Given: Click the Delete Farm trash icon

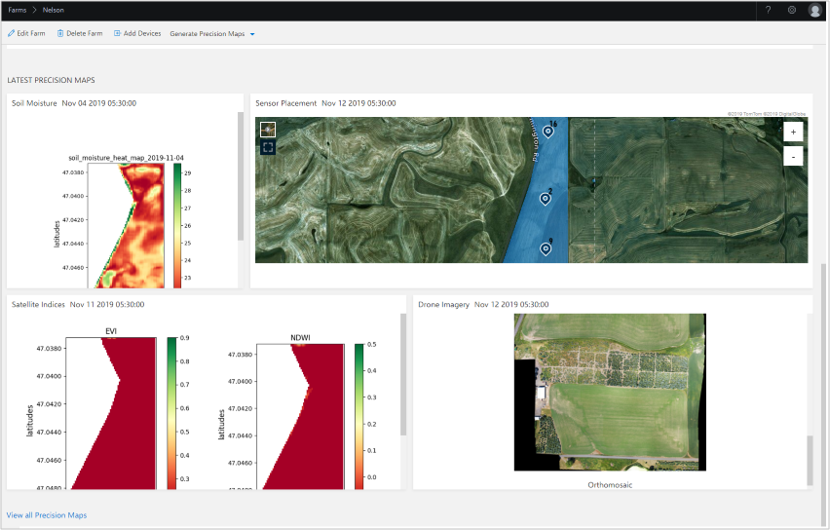Looking at the screenshot, I should (x=60, y=33).
